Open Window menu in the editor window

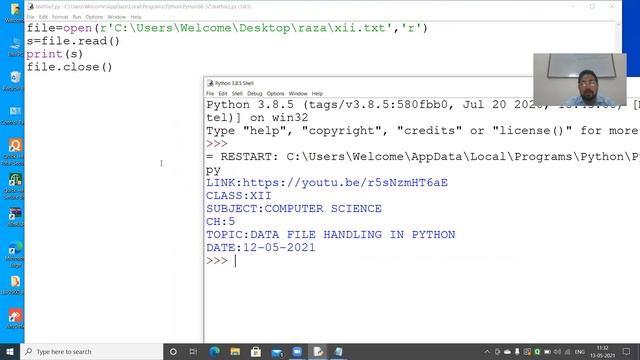click(x=117, y=17)
